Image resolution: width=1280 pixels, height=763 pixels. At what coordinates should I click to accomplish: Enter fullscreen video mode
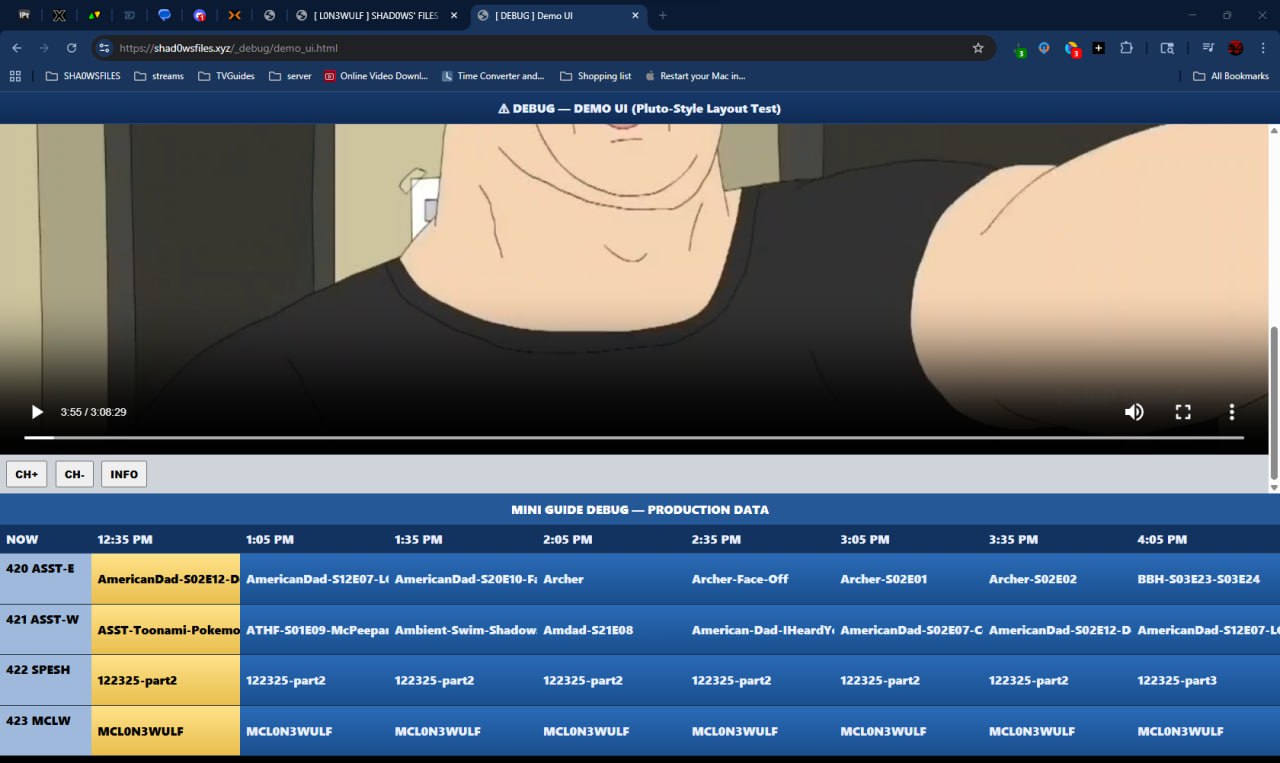click(1183, 412)
